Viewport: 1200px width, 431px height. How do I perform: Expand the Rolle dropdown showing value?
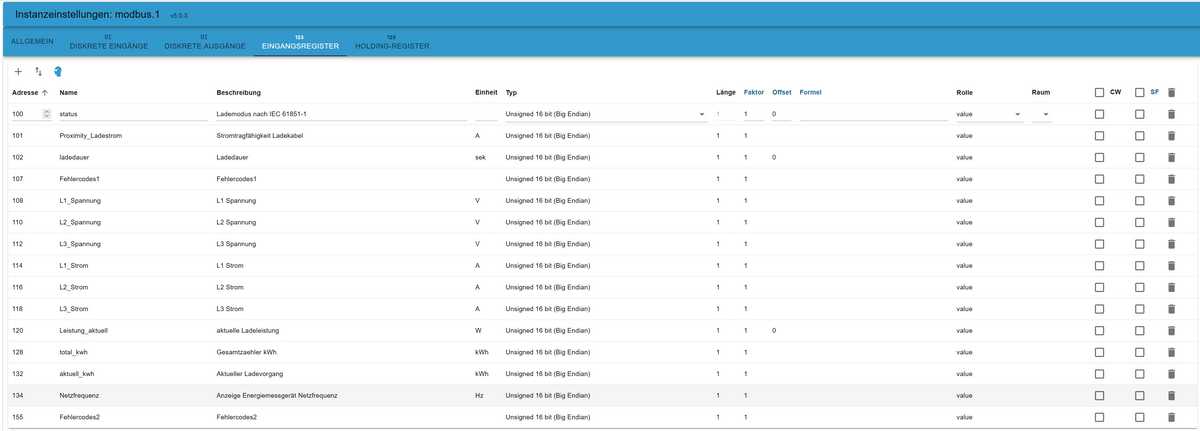pyautogui.click(x=988, y=114)
